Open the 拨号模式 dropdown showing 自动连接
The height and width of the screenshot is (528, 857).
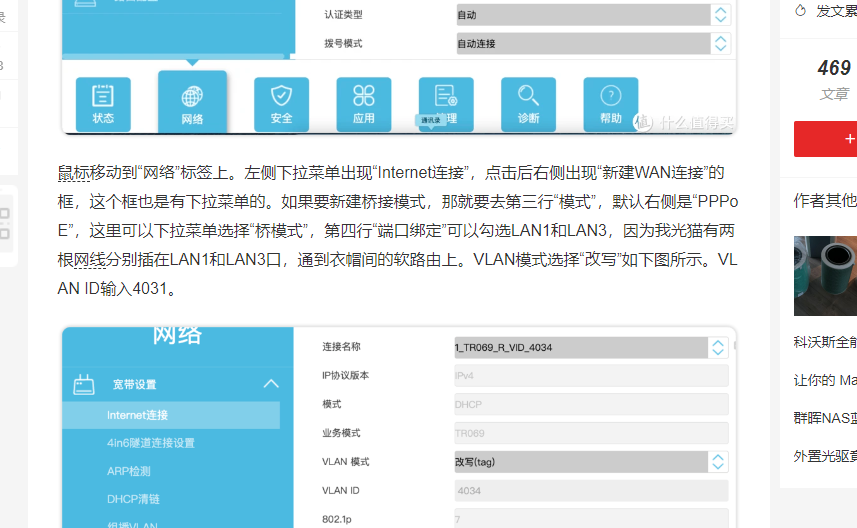pos(592,44)
